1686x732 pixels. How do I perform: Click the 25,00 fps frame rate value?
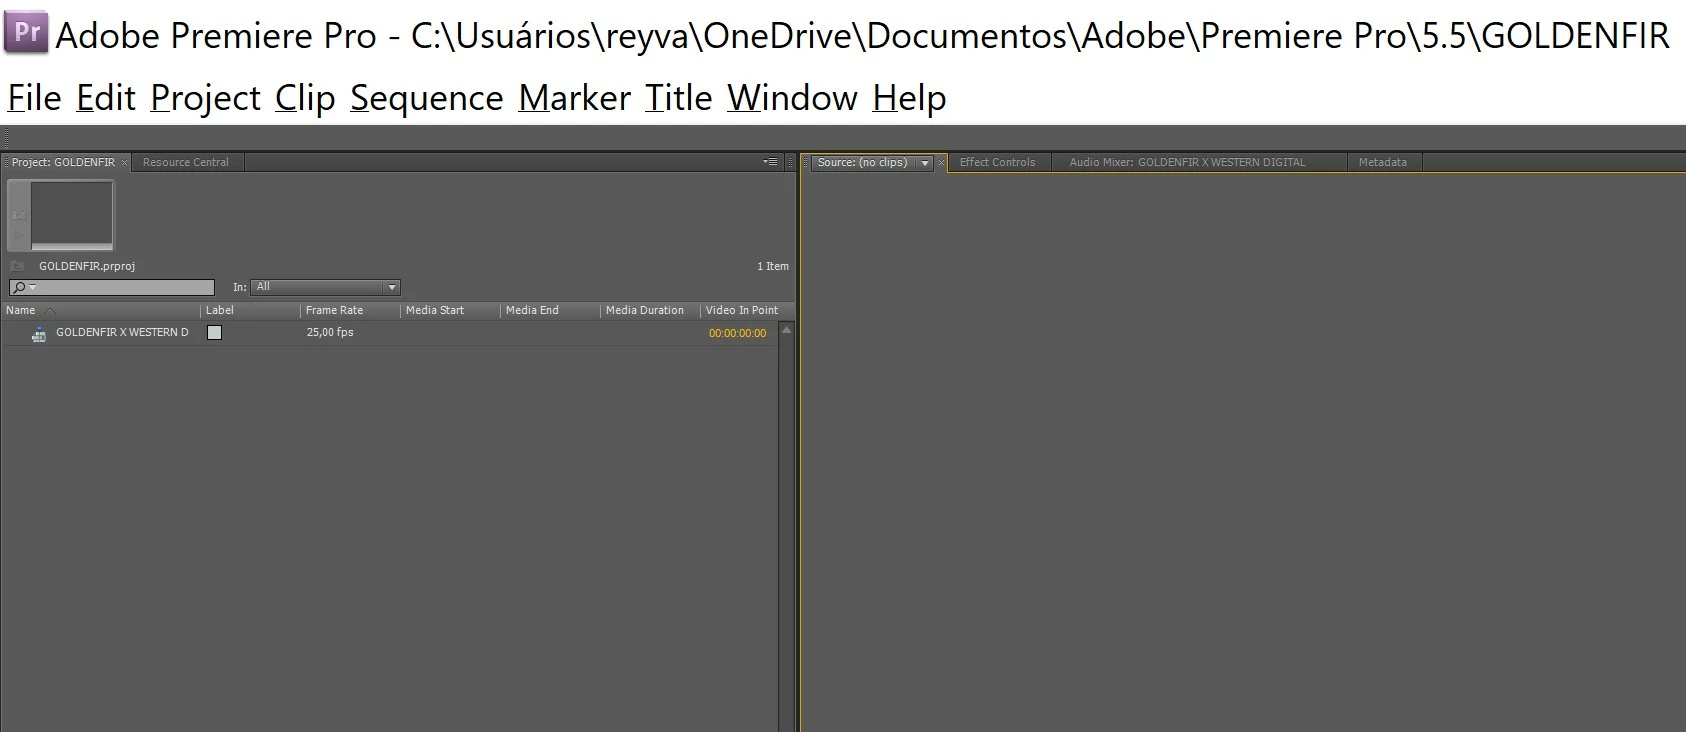330,332
